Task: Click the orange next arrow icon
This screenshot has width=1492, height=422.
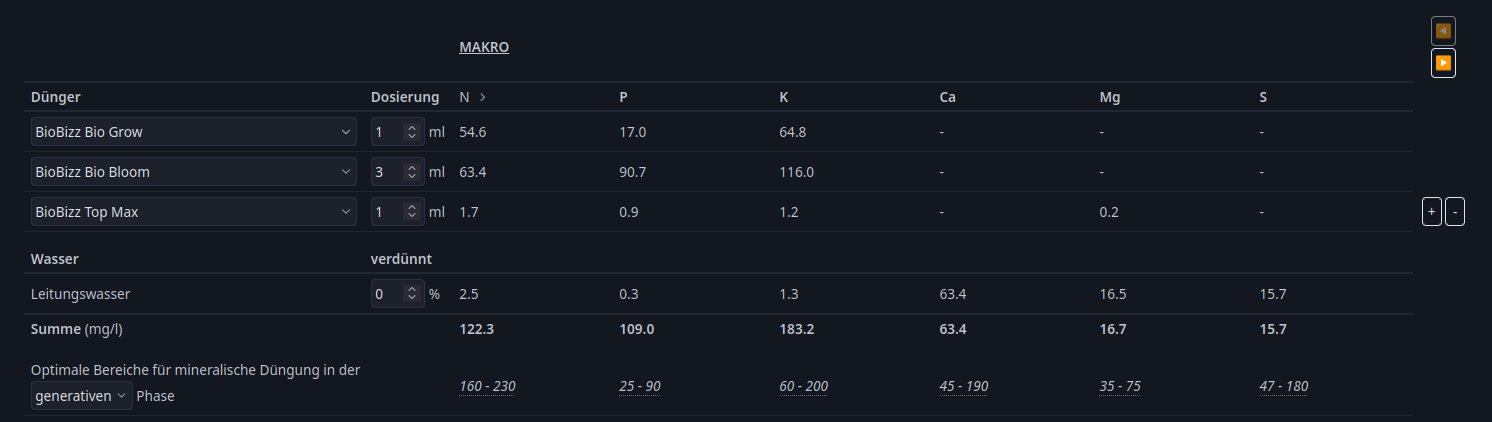Action: pos(1443,63)
